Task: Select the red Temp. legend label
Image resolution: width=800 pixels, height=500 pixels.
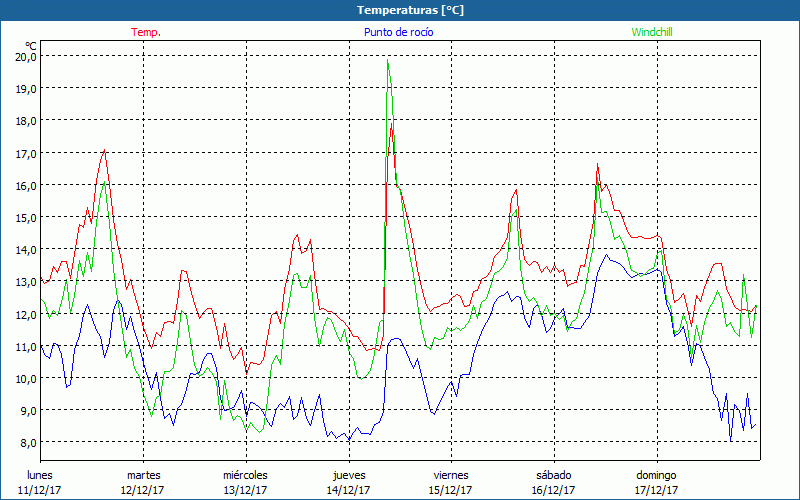Action: point(146,32)
